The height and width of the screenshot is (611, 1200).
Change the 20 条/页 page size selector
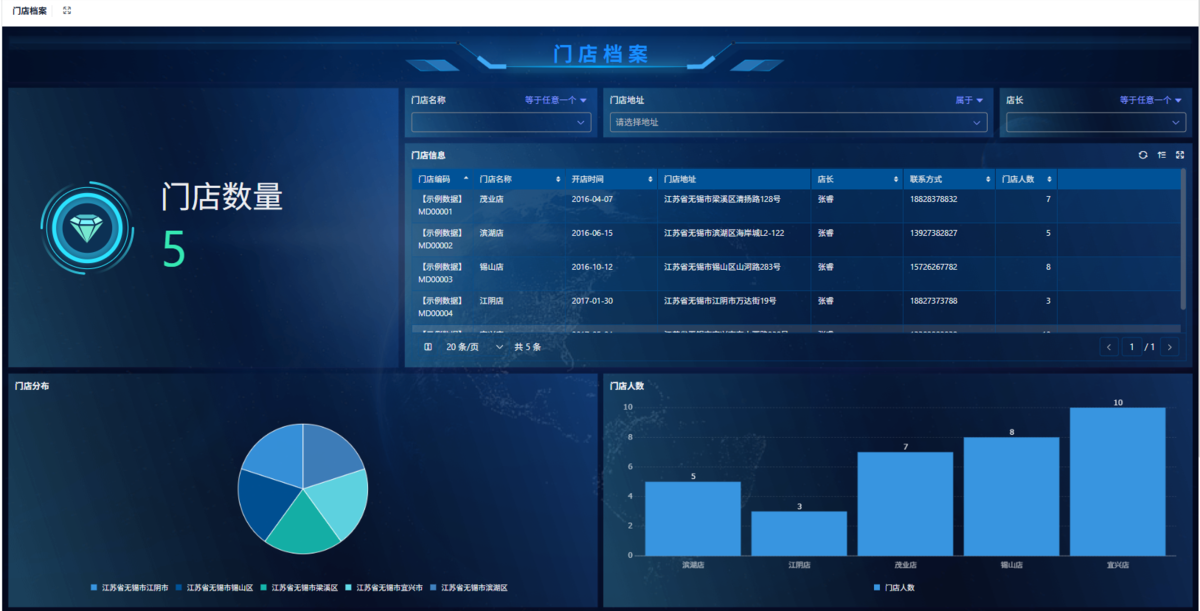(475, 347)
